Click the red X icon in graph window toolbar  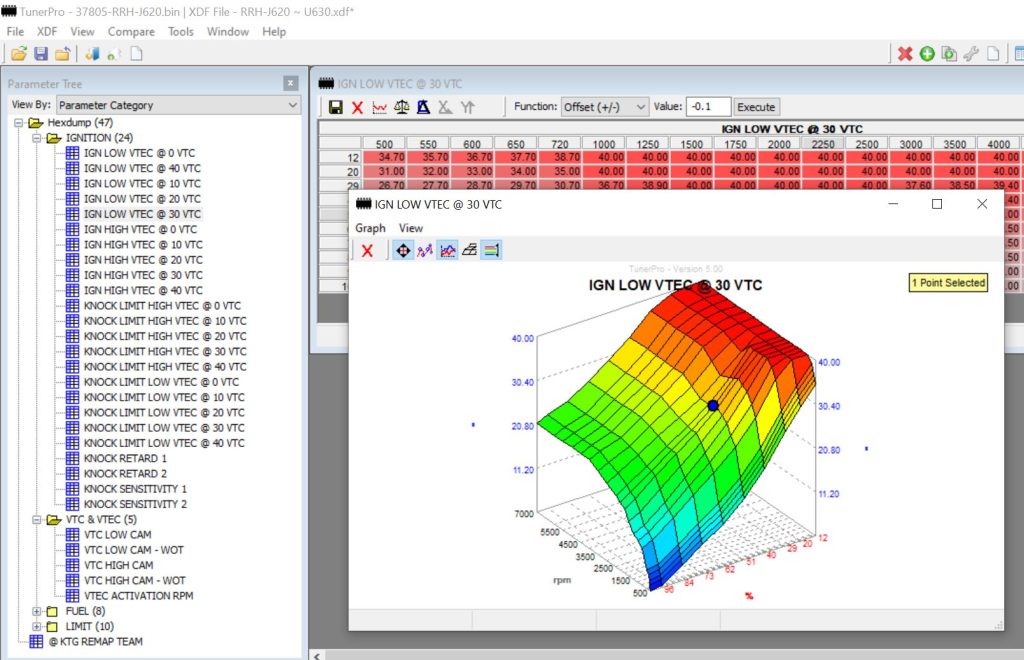(367, 250)
